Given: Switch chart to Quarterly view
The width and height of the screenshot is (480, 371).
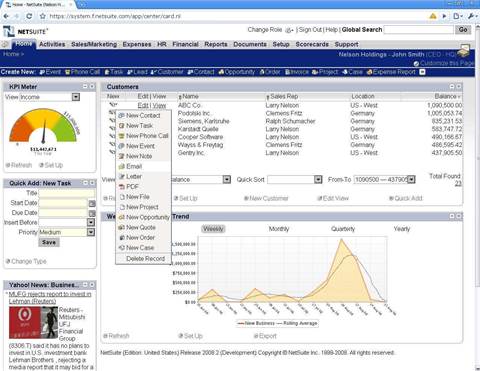Looking at the screenshot, I should (343, 229).
